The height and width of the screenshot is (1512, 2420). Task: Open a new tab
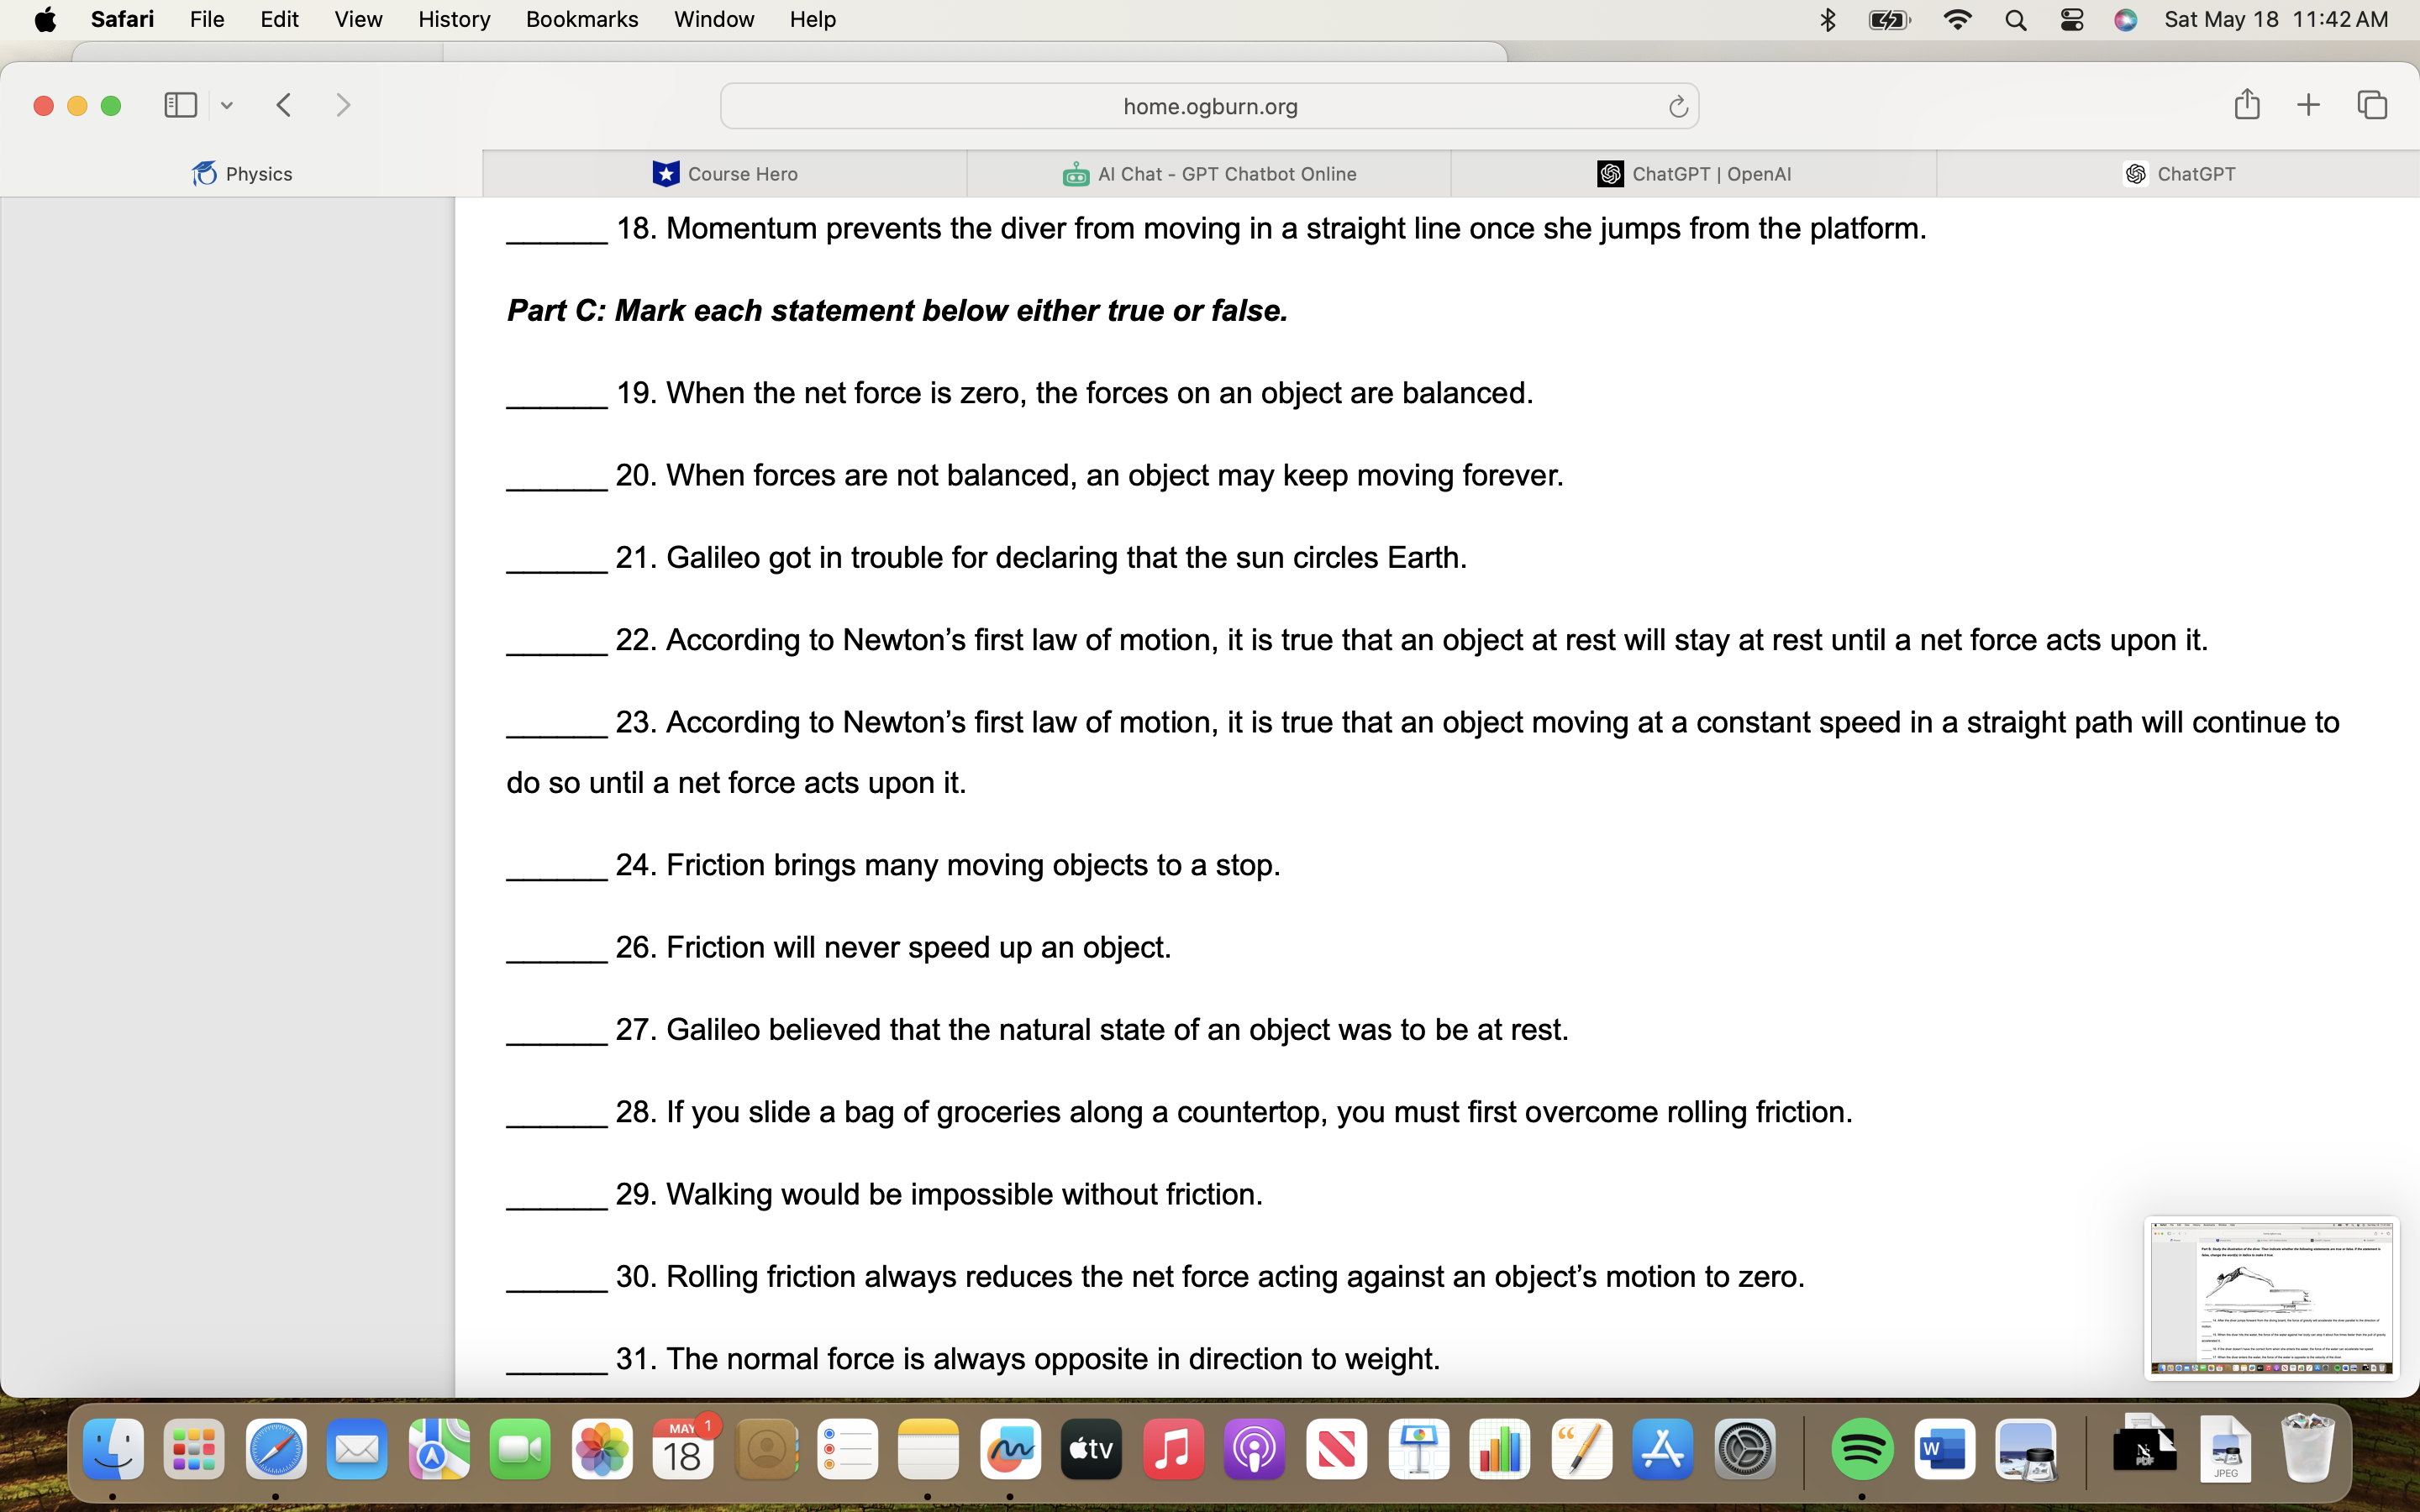tap(2308, 105)
